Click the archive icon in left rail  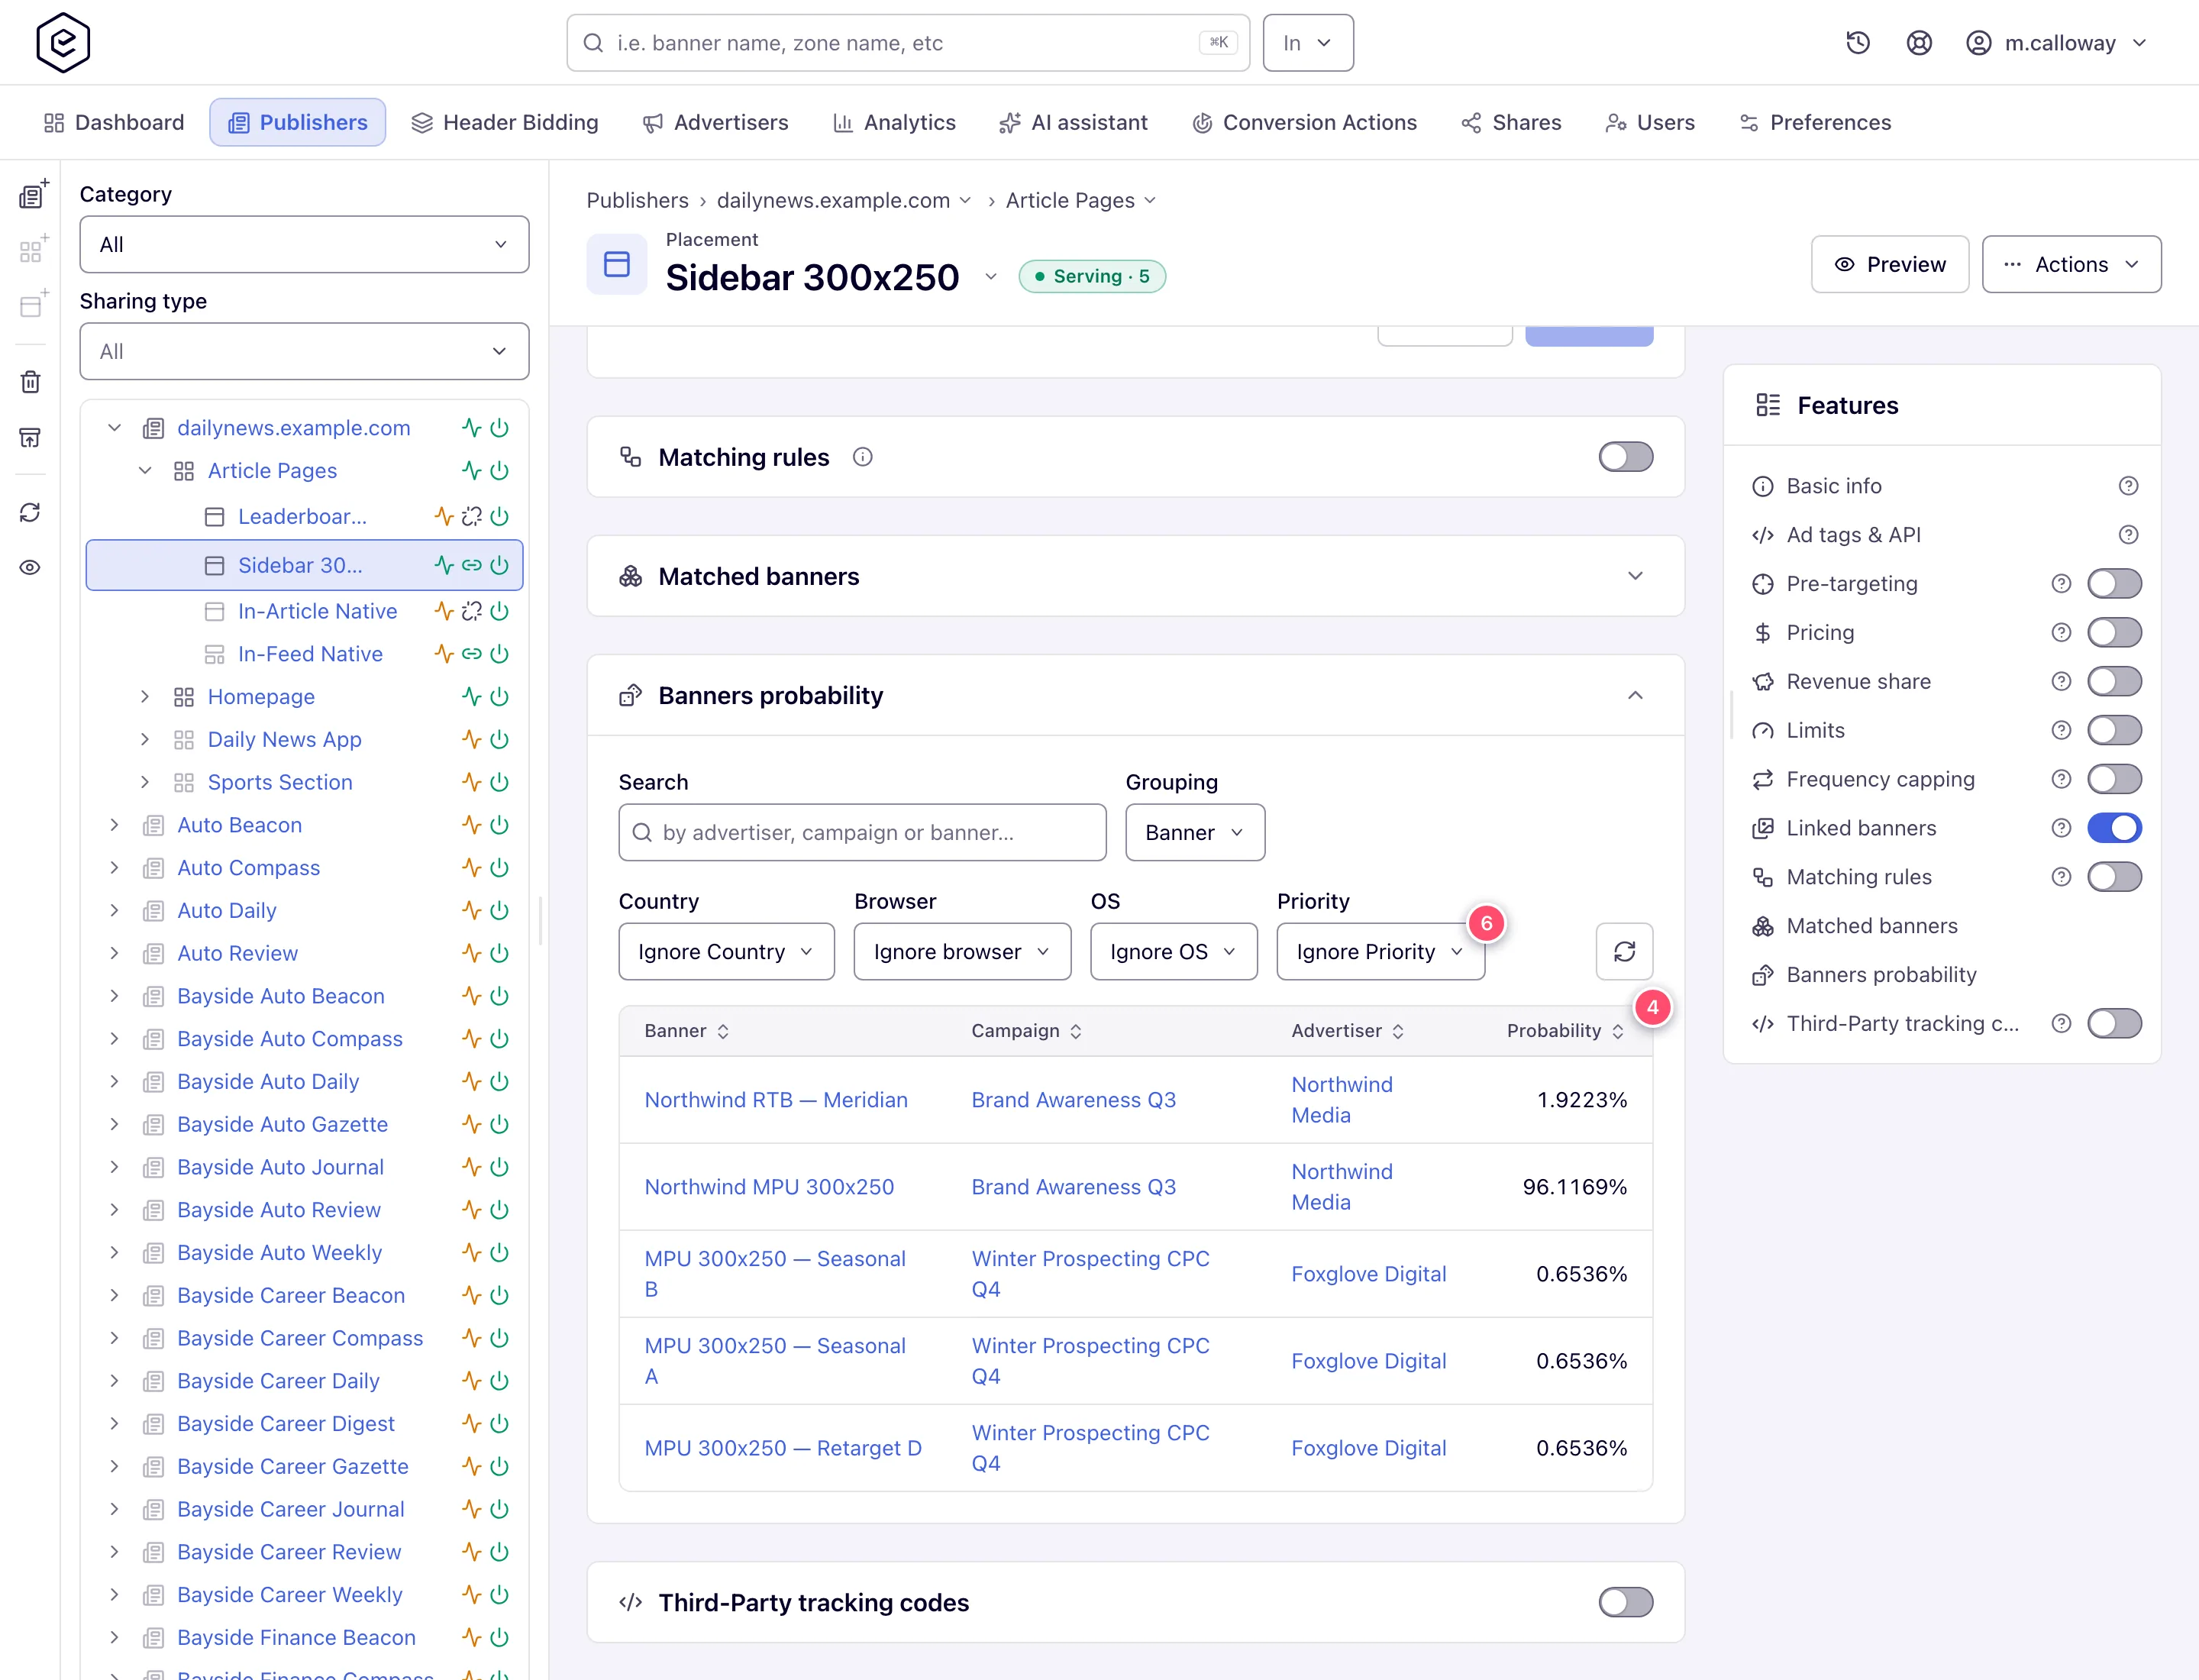(31, 437)
